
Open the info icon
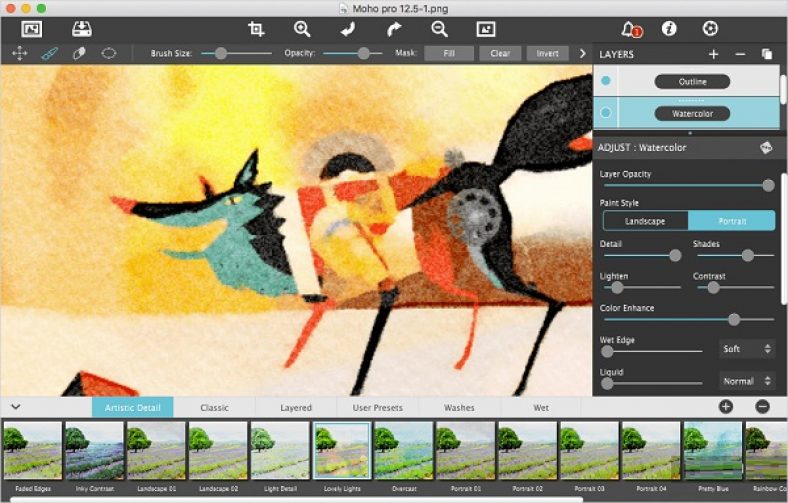click(669, 29)
